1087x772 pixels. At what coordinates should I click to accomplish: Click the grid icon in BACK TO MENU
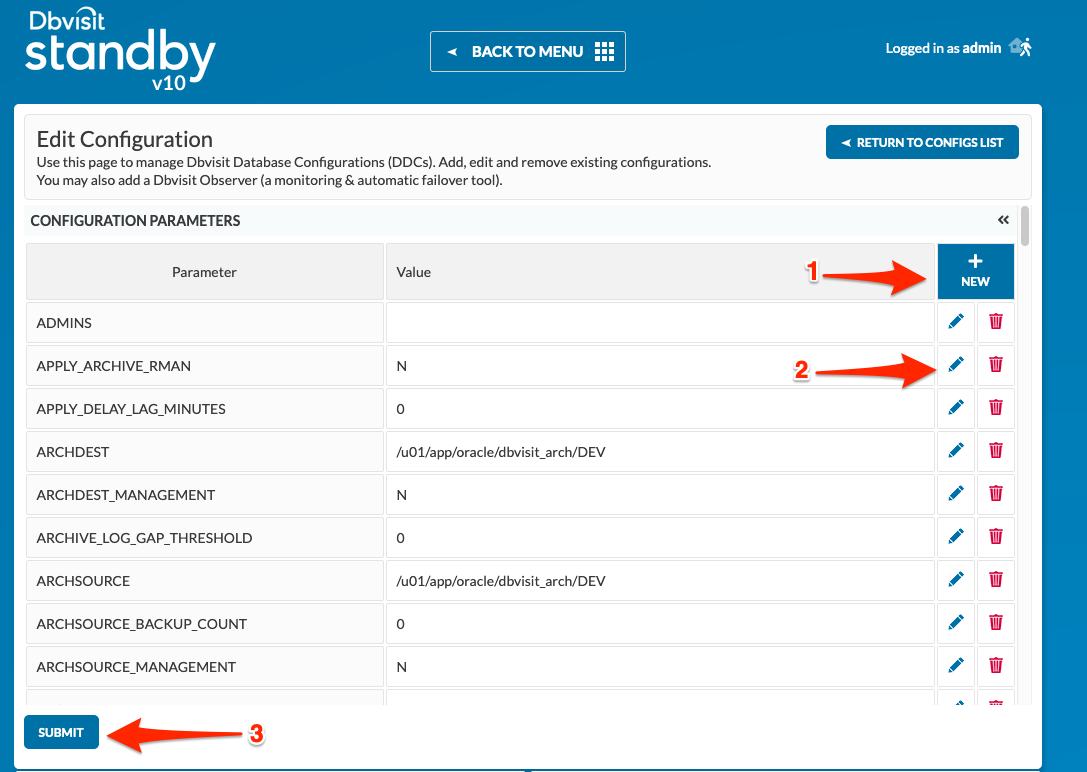tap(604, 51)
